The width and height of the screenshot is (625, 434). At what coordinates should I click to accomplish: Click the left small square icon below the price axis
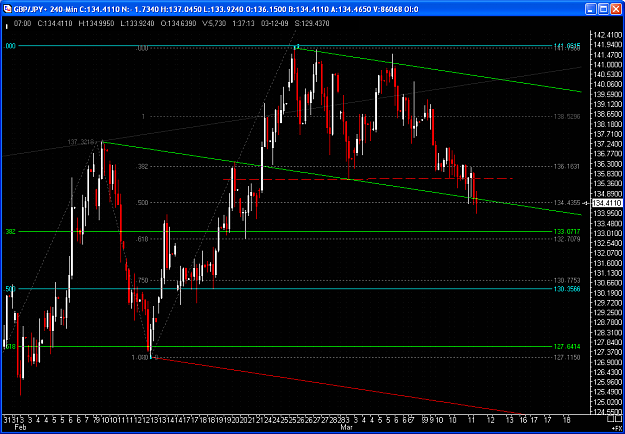tap(609, 420)
